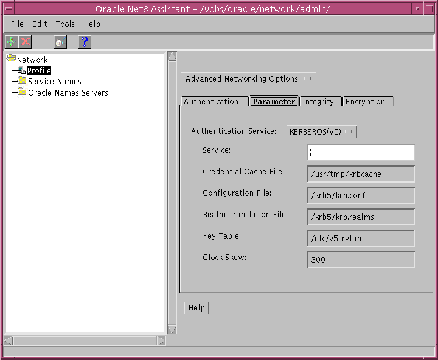The image size is (438, 360).
Task: Open the Advanced Networking Options dropdown
Action: tap(248, 79)
